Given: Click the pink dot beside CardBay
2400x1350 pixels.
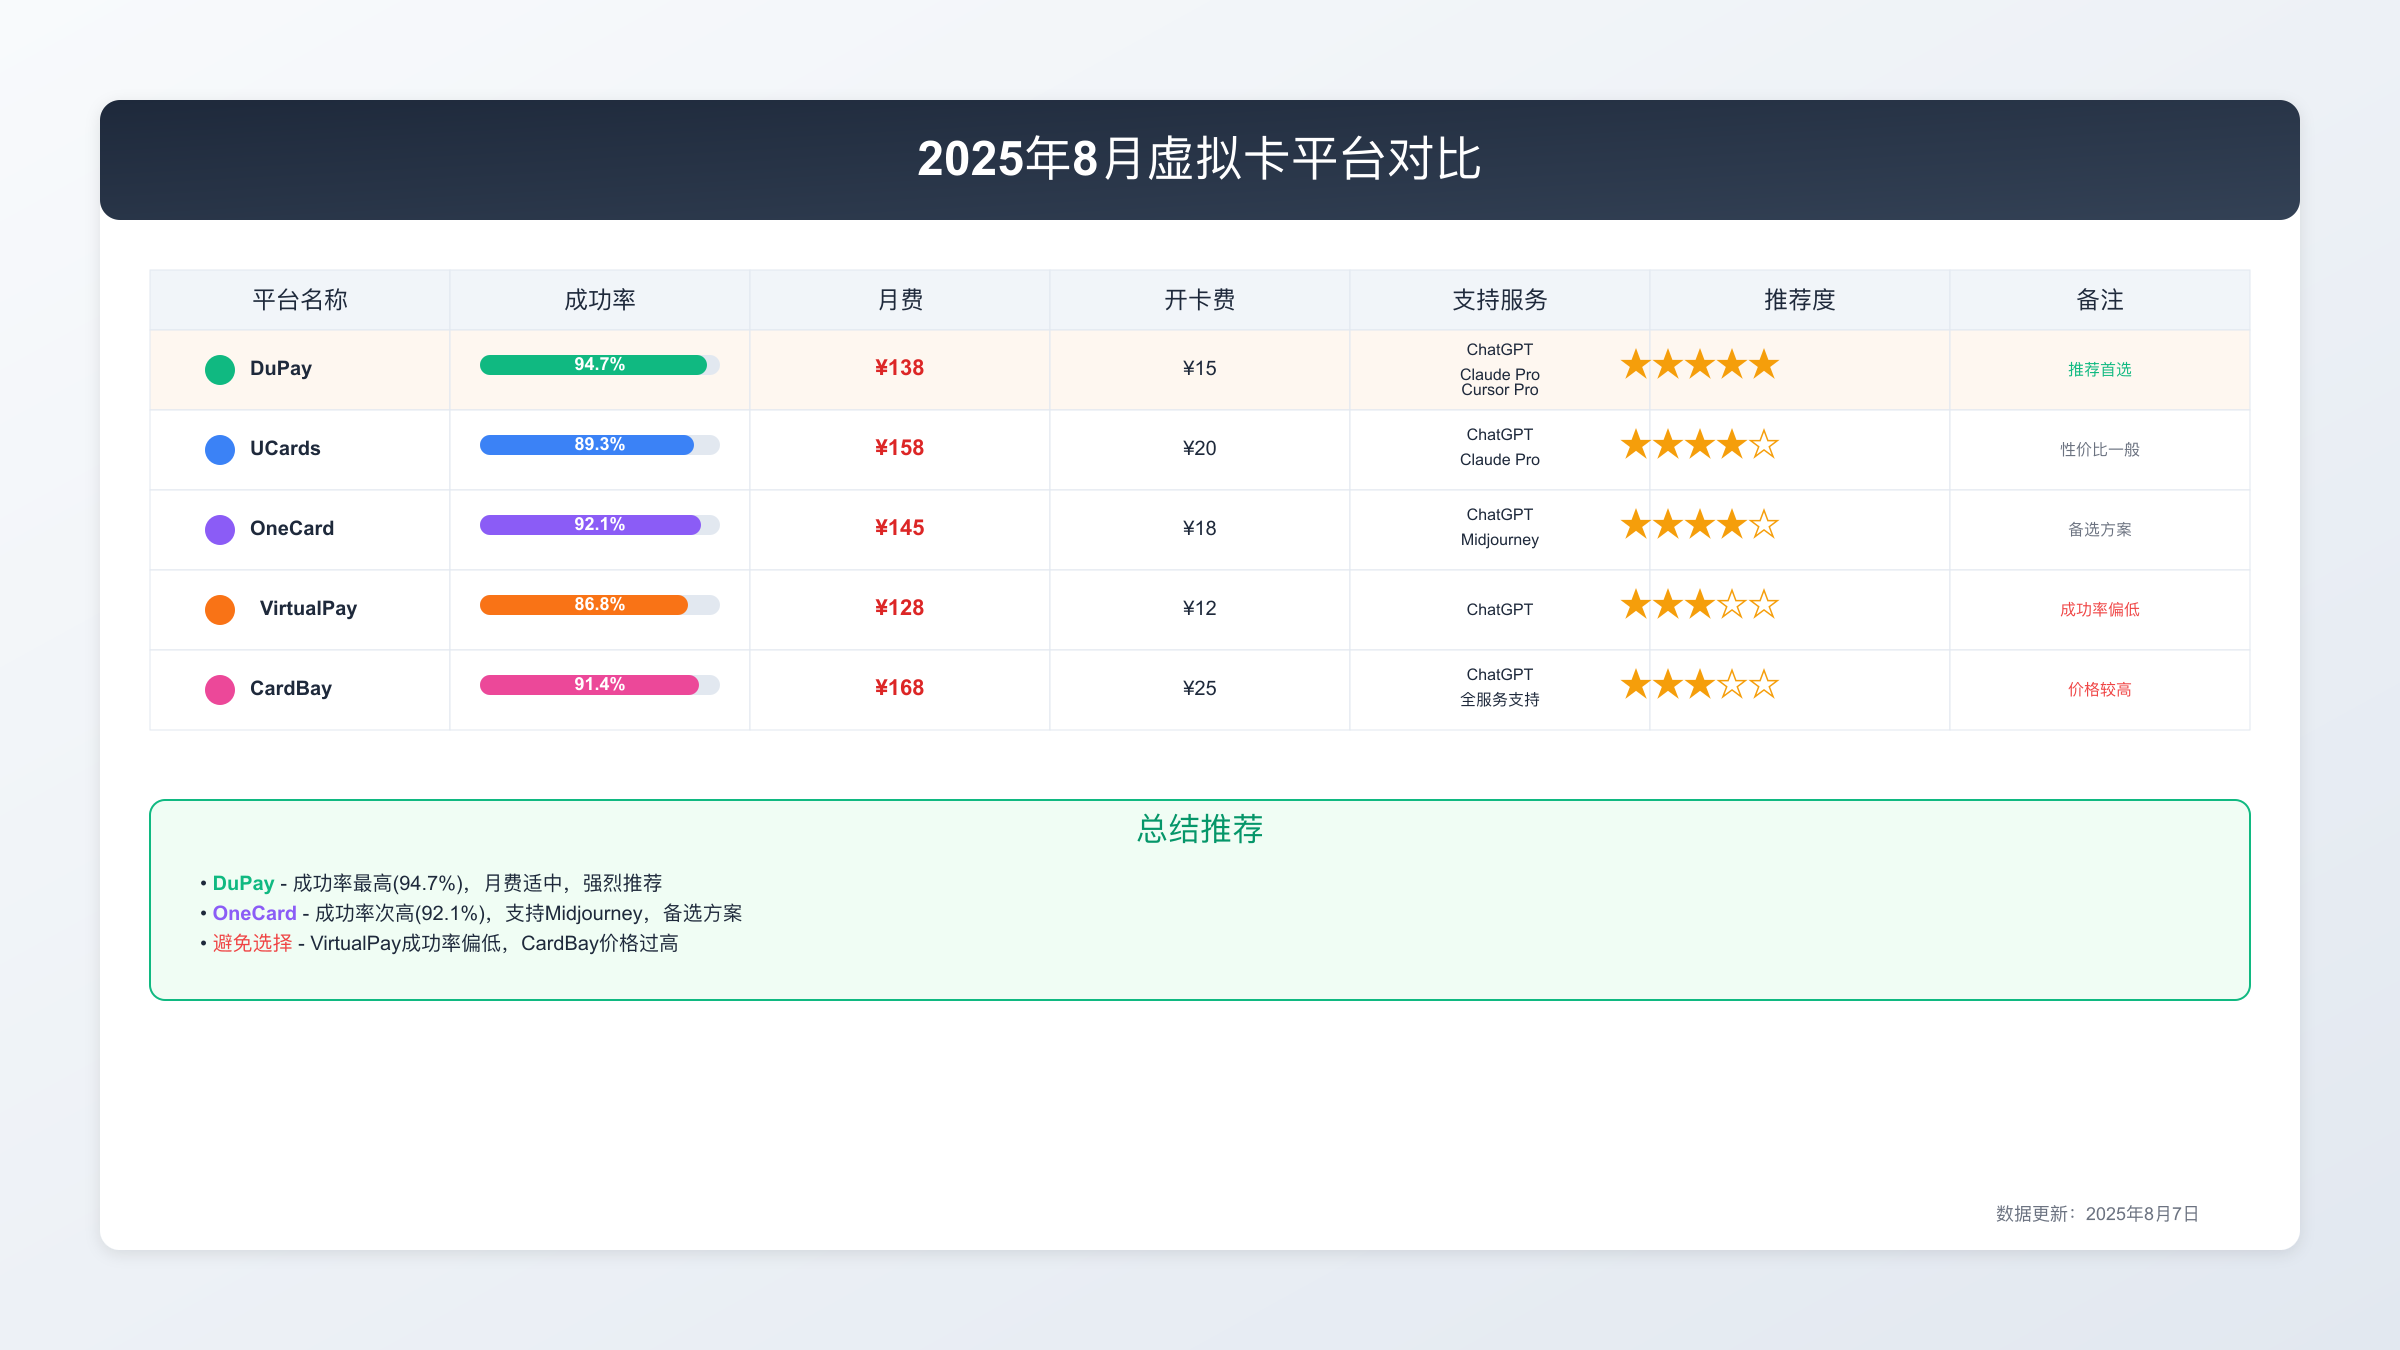Looking at the screenshot, I should [220, 690].
